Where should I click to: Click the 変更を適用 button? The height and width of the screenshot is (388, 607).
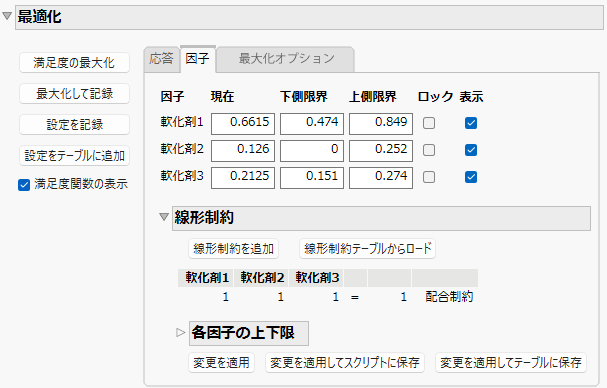pos(221,363)
